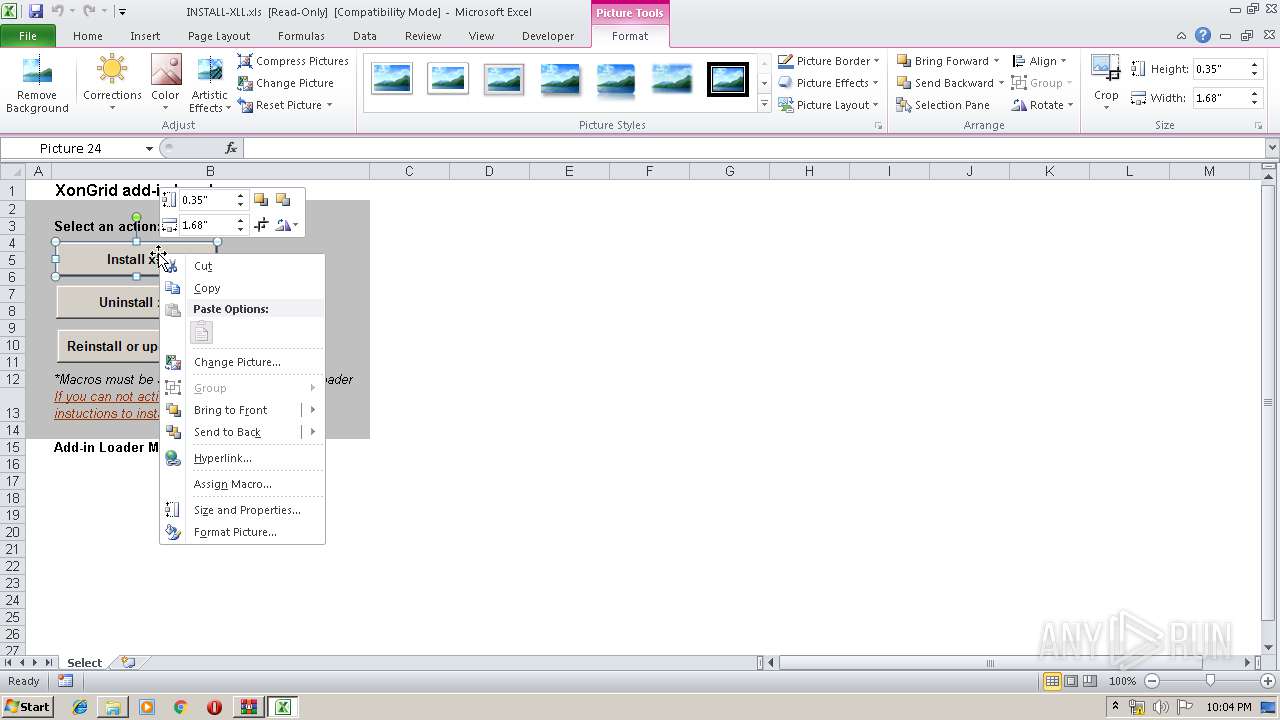Choose Copy from the context menu
Screen dimensions: 1280x720
pyautogui.click(x=243, y=288)
